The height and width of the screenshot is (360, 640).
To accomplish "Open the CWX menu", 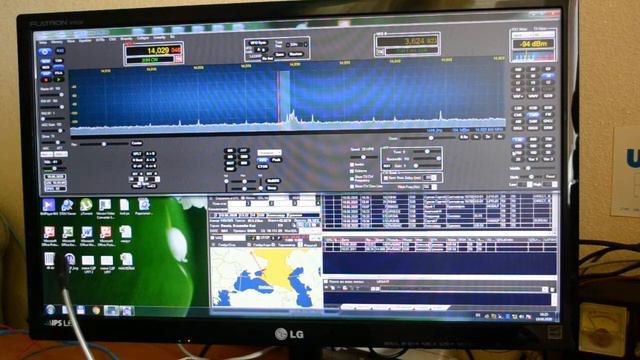I will pos(113,39).
